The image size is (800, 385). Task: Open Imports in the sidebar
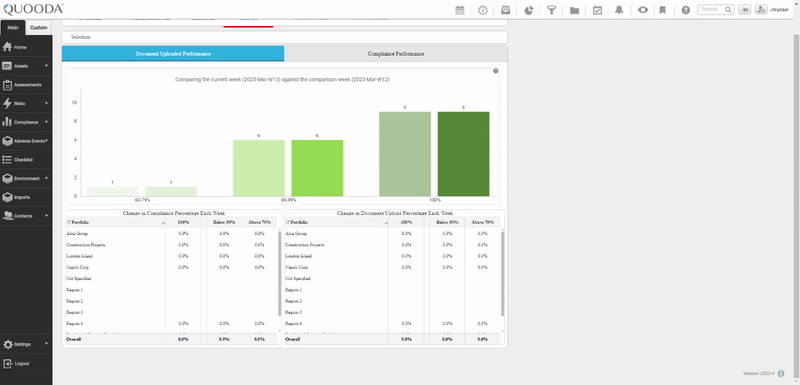point(26,197)
